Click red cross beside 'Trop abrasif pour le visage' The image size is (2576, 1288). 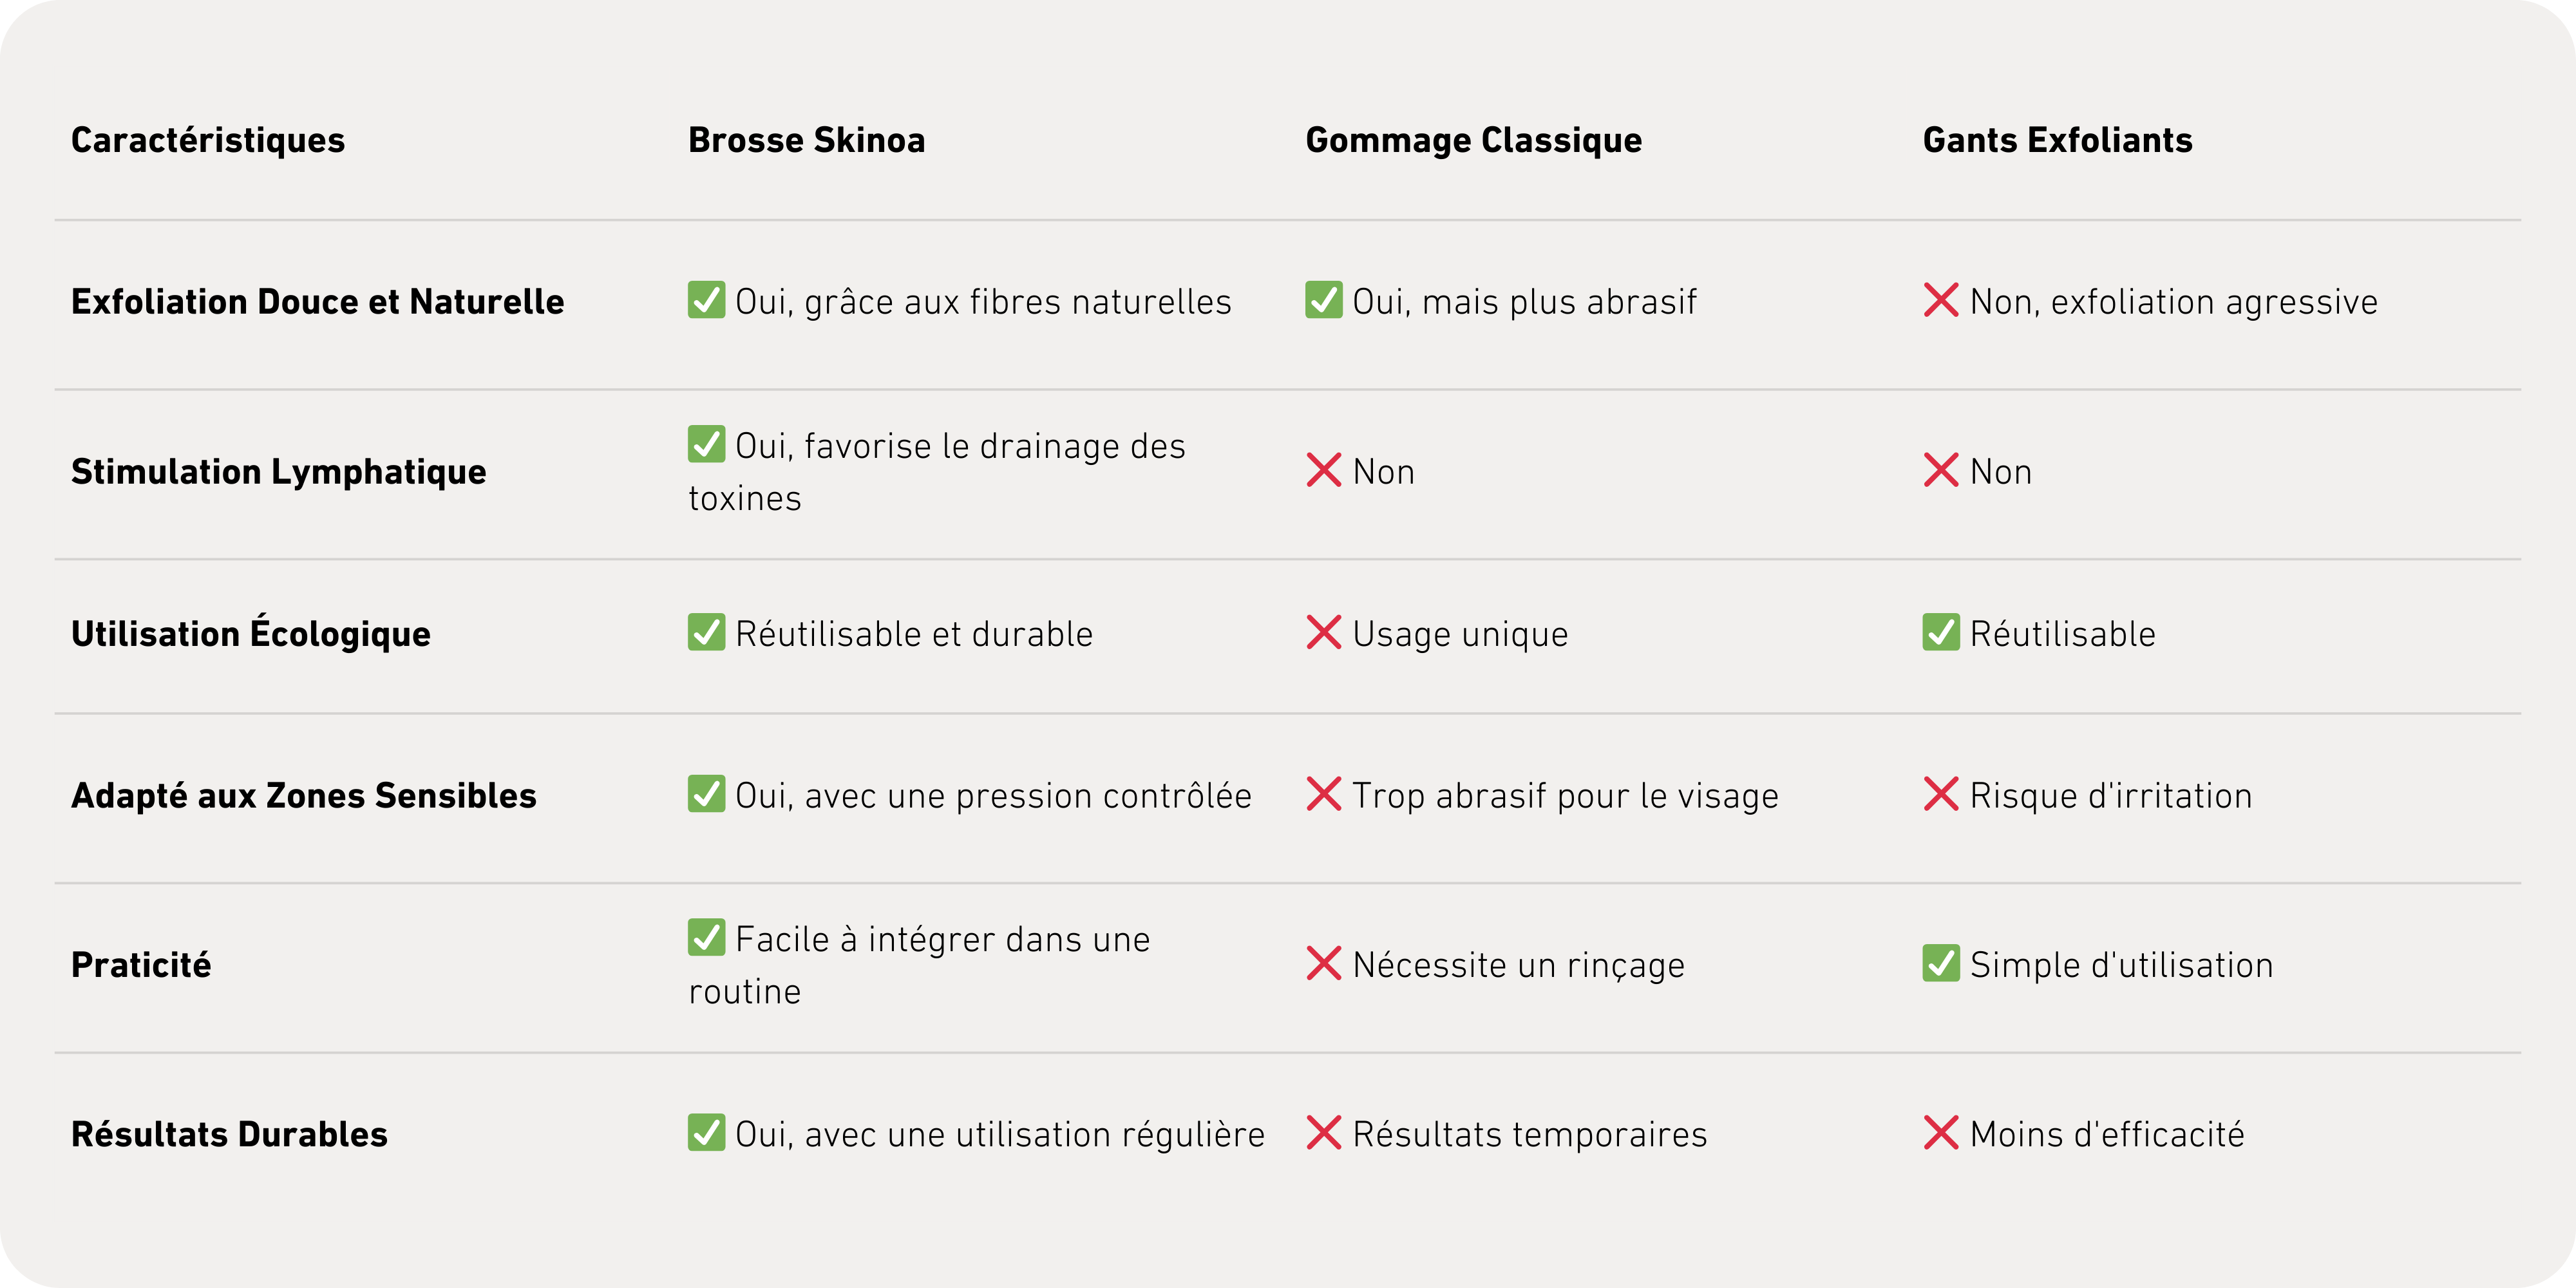[x=1324, y=794]
